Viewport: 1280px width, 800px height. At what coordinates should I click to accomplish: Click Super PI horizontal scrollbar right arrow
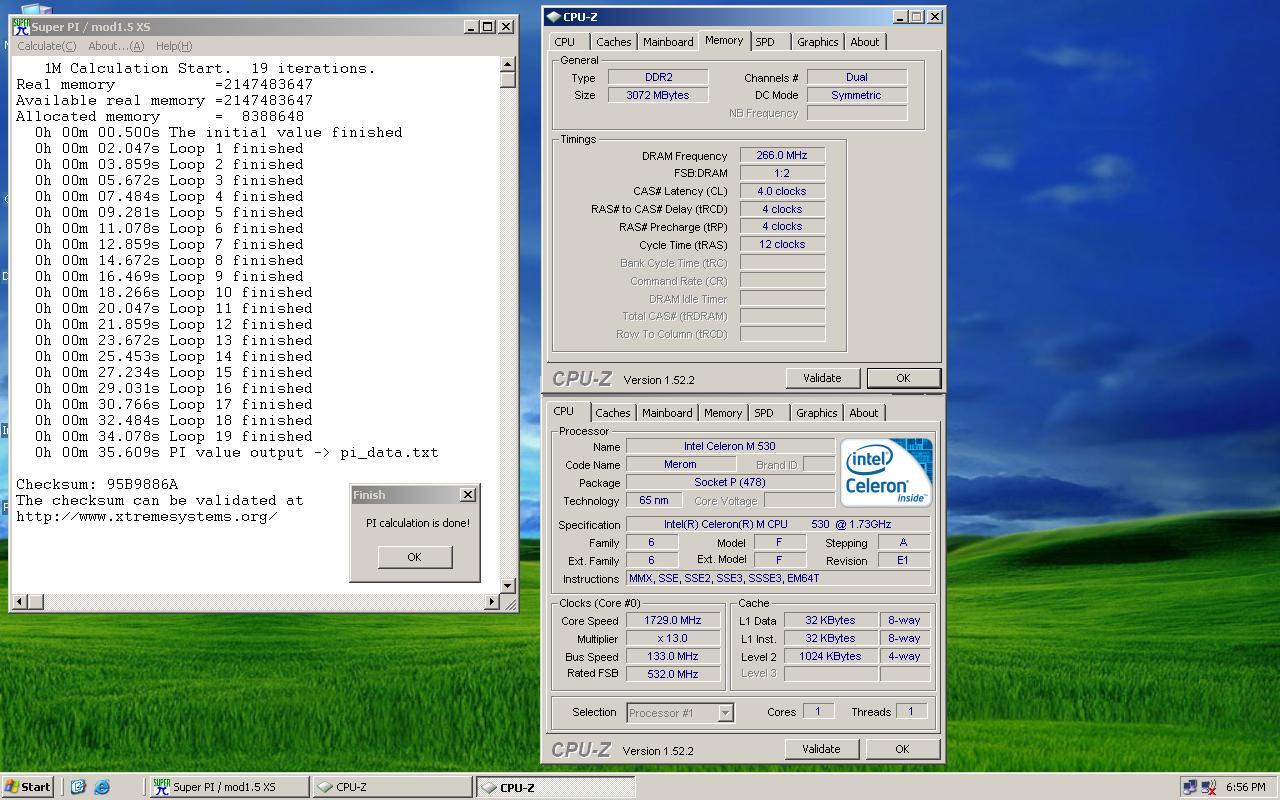click(x=491, y=601)
